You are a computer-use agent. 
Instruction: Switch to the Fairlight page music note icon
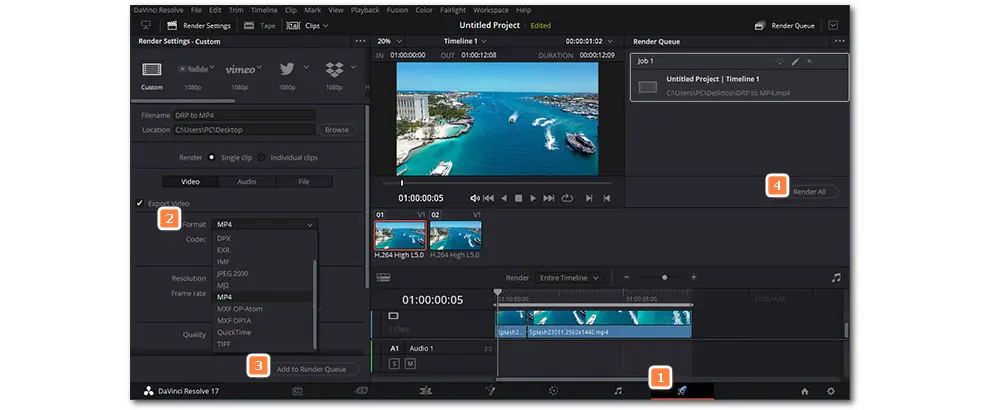(617, 391)
